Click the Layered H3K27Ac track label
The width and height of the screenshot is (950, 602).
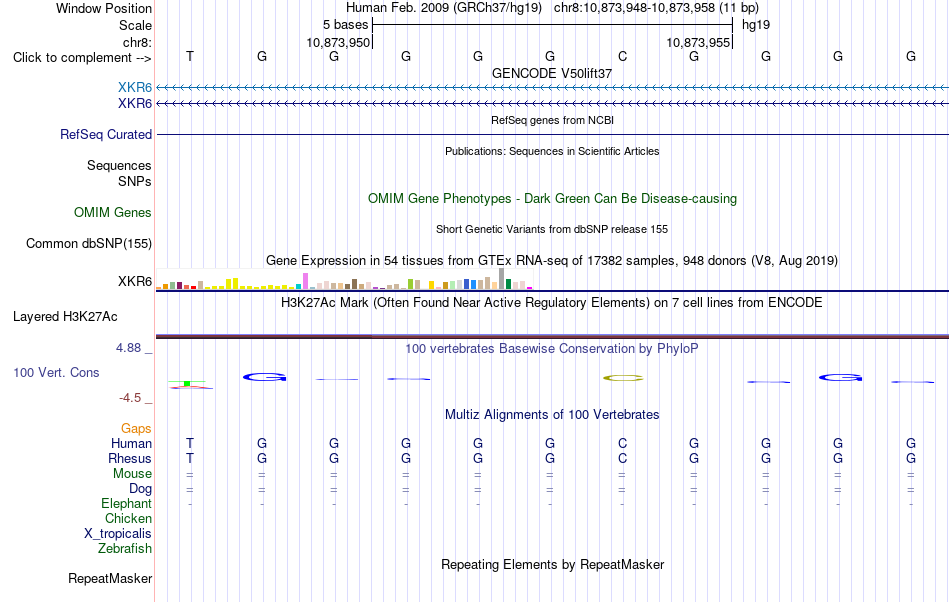point(65,317)
